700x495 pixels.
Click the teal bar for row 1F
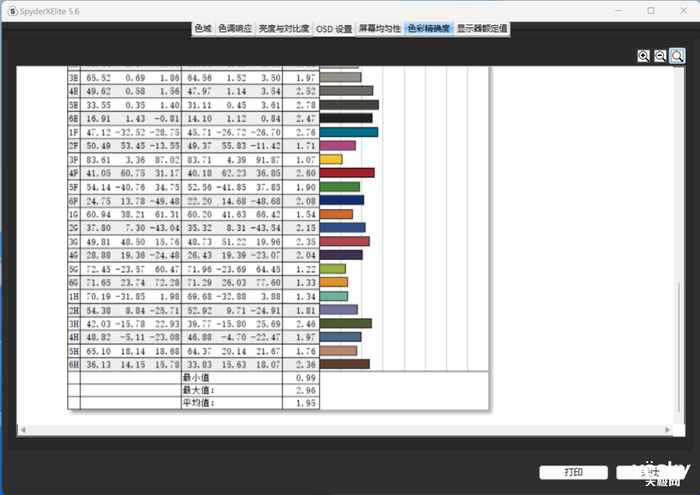pyautogui.click(x=349, y=132)
